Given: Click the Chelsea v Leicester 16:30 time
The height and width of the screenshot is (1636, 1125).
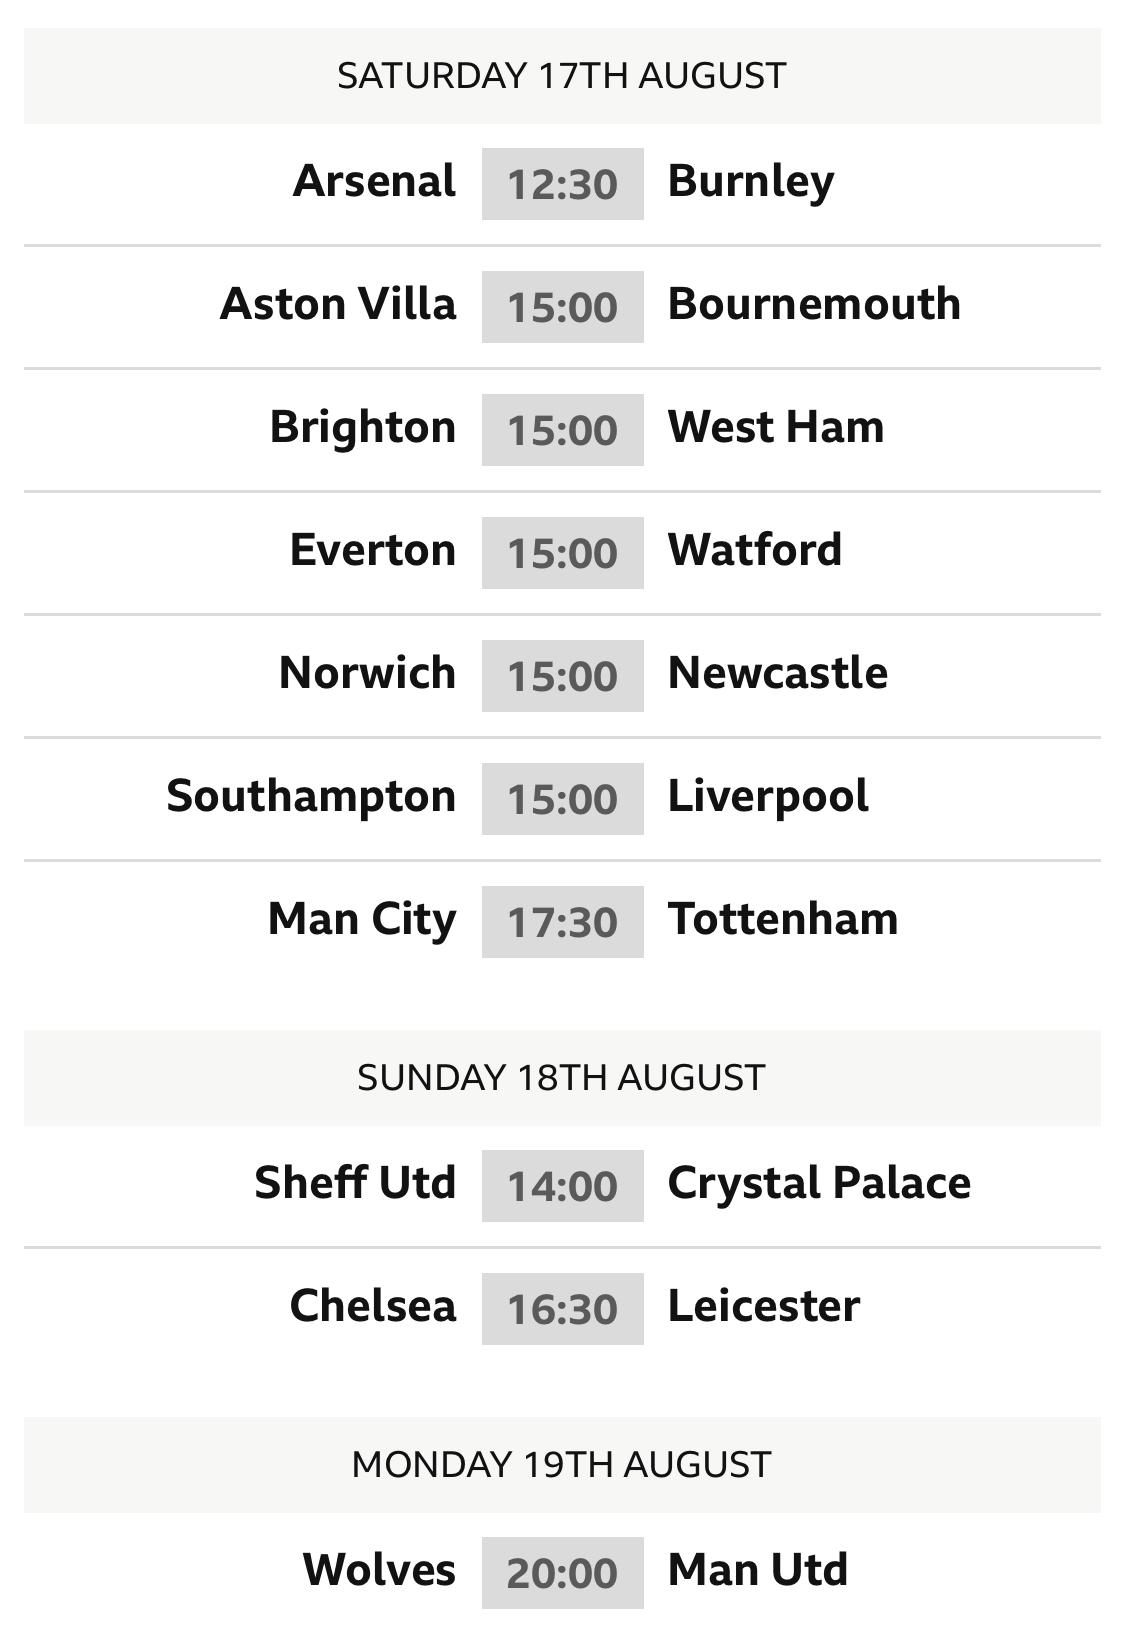Looking at the screenshot, I should point(562,1309).
